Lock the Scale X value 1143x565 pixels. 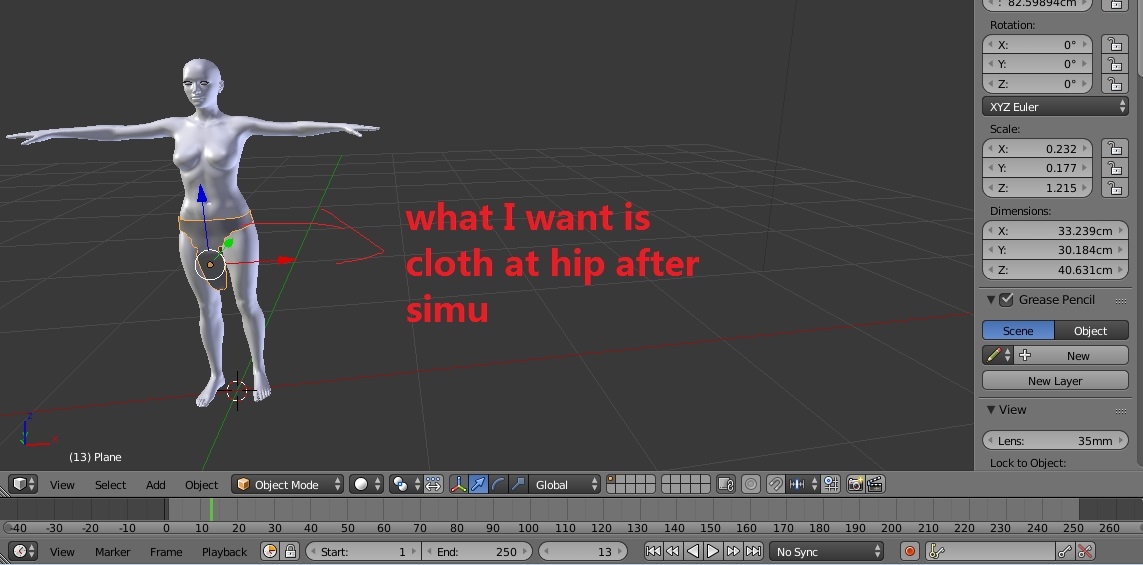point(1115,148)
